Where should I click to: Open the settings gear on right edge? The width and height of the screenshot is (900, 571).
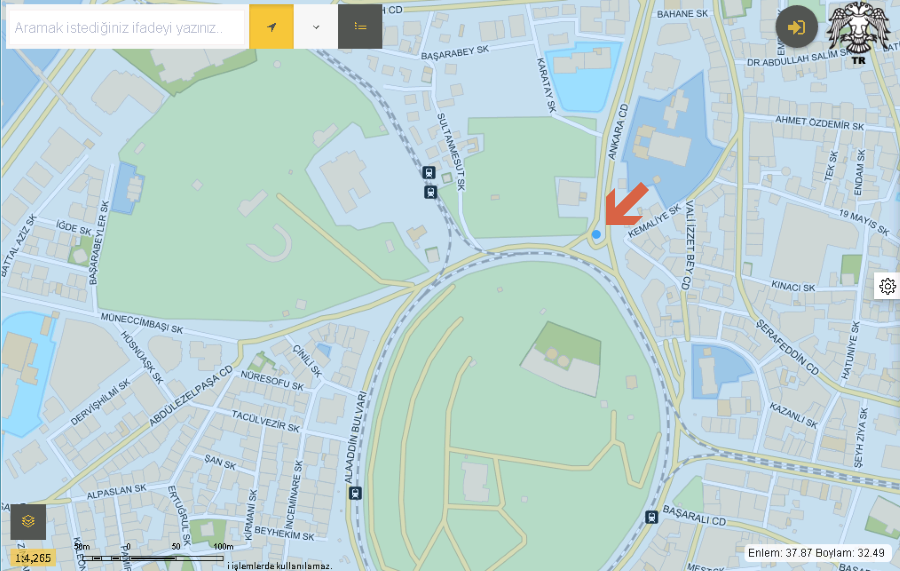click(x=887, y=286)
